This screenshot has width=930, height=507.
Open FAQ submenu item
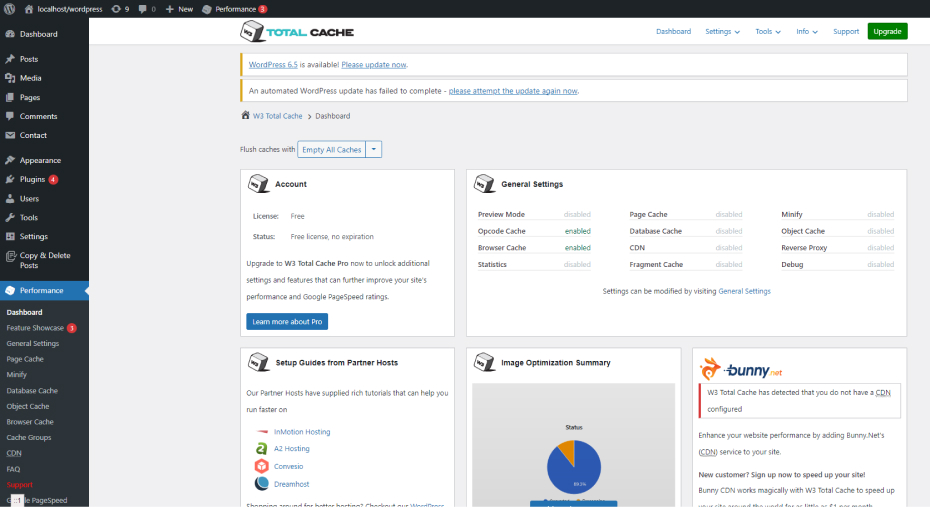coord(13,469)
